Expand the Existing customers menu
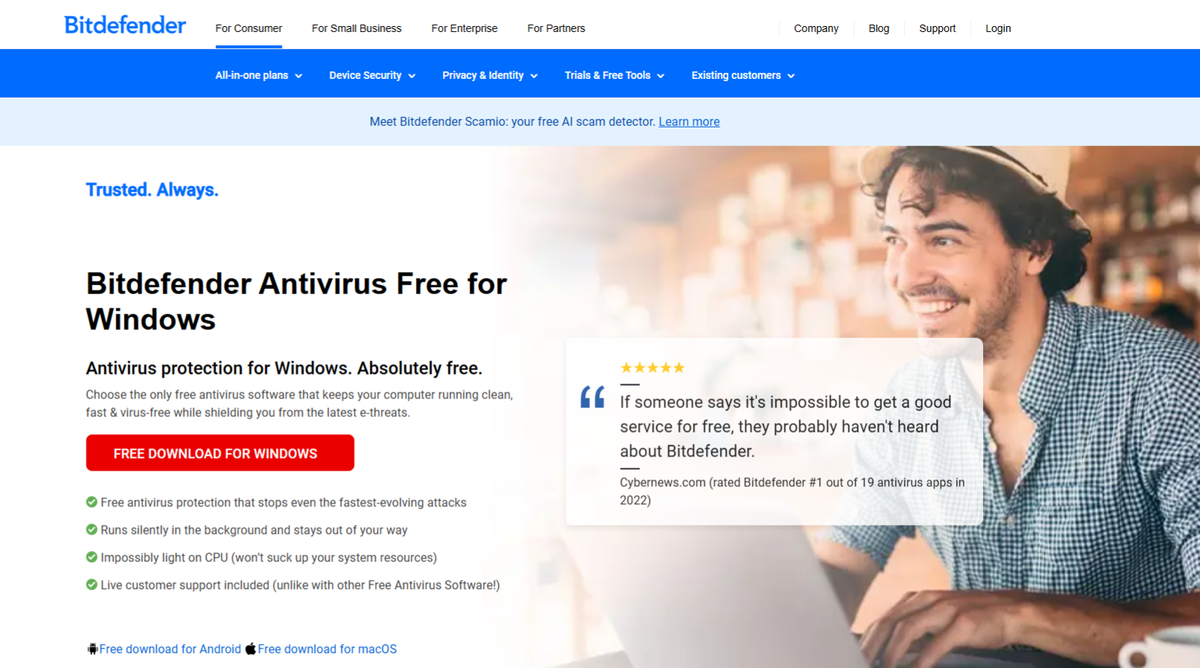 pyautogui.click(x=743, y=75)
